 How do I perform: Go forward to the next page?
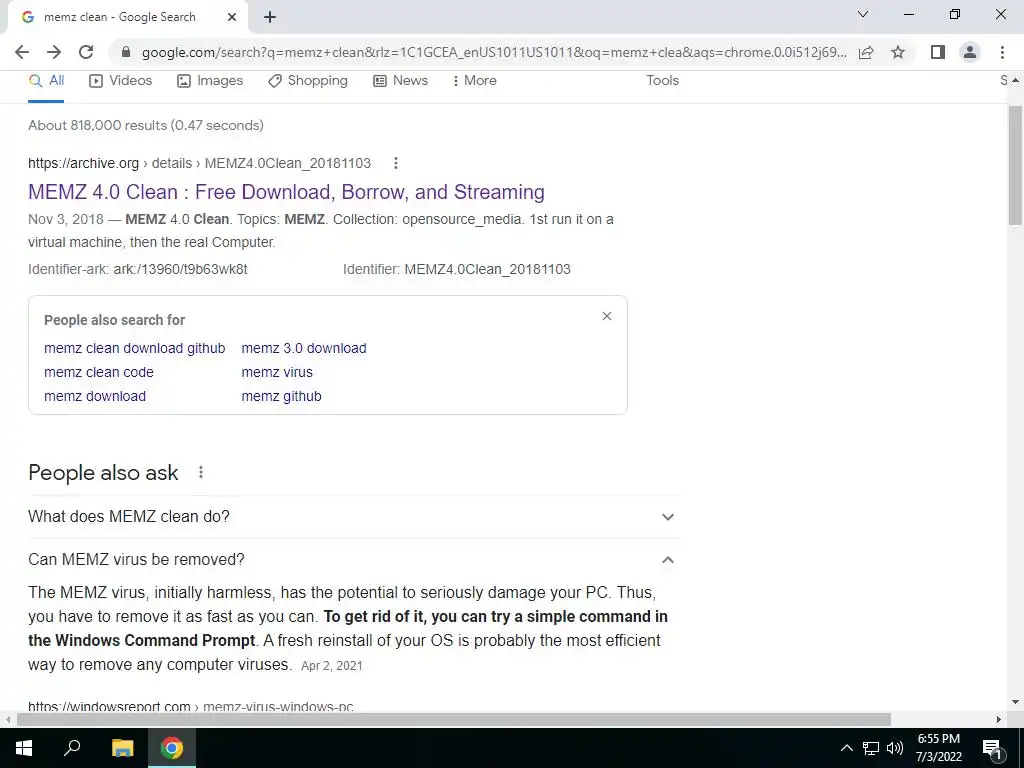[54, 52]
